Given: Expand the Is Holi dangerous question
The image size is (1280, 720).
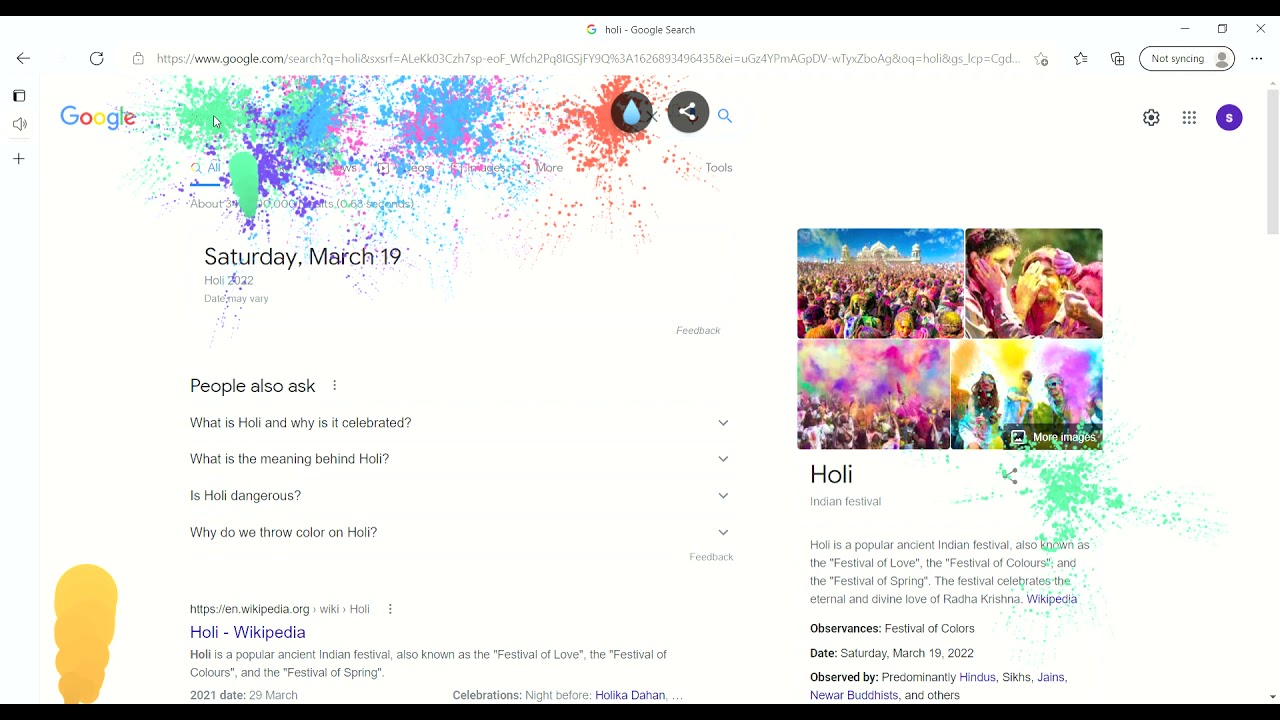Looking at the screenshot, I should [460, 496].
